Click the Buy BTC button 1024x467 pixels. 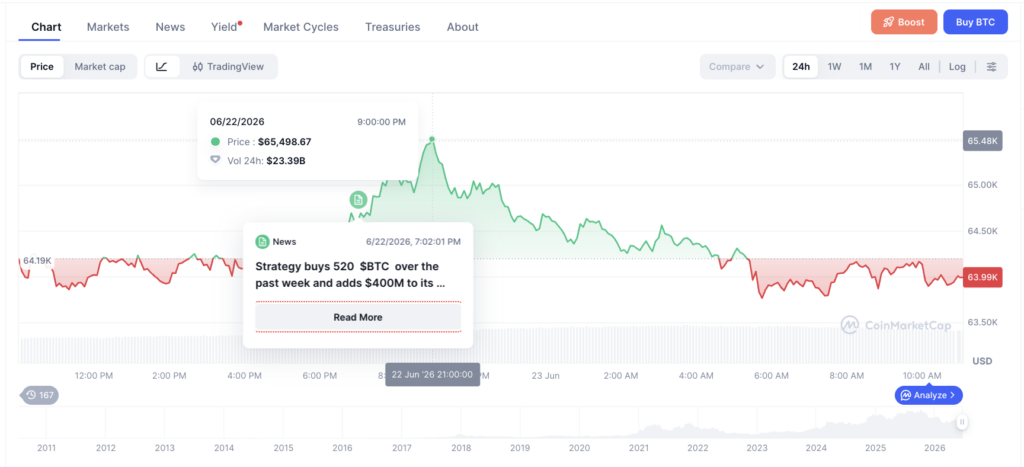pos(975,22)
